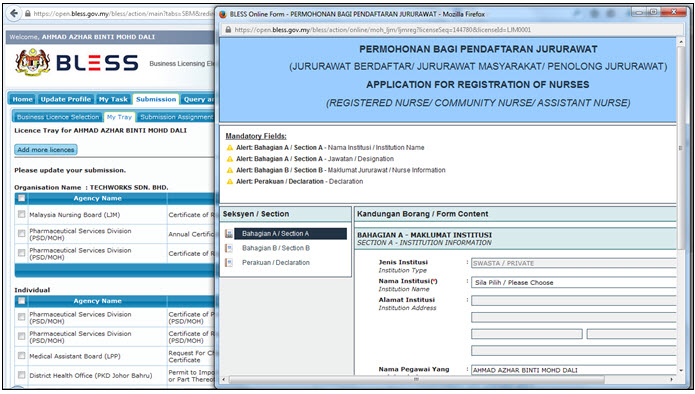Click the Jenis Institusi SWASTA / PRIVATE field
Viewport: 695px width, 394px height.
click(574, 263)
